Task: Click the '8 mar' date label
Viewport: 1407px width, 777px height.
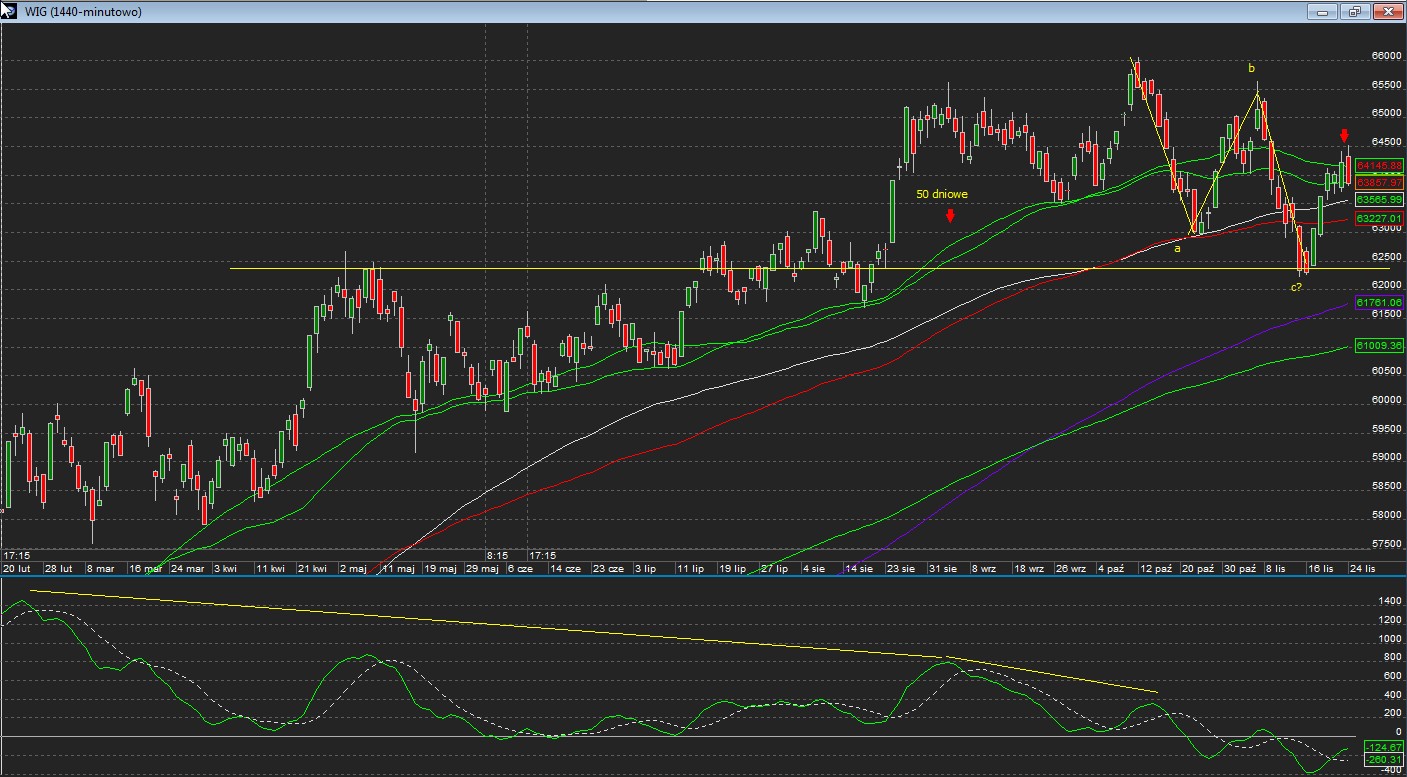Action: click(102, 568)
